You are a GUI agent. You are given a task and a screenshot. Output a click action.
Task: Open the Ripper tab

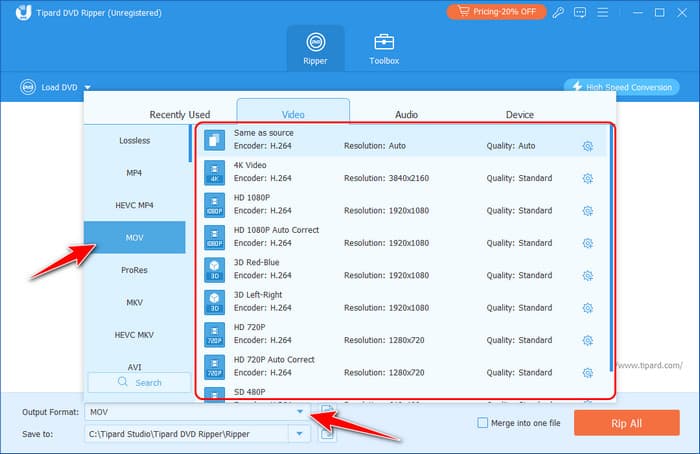pos(315,49)
